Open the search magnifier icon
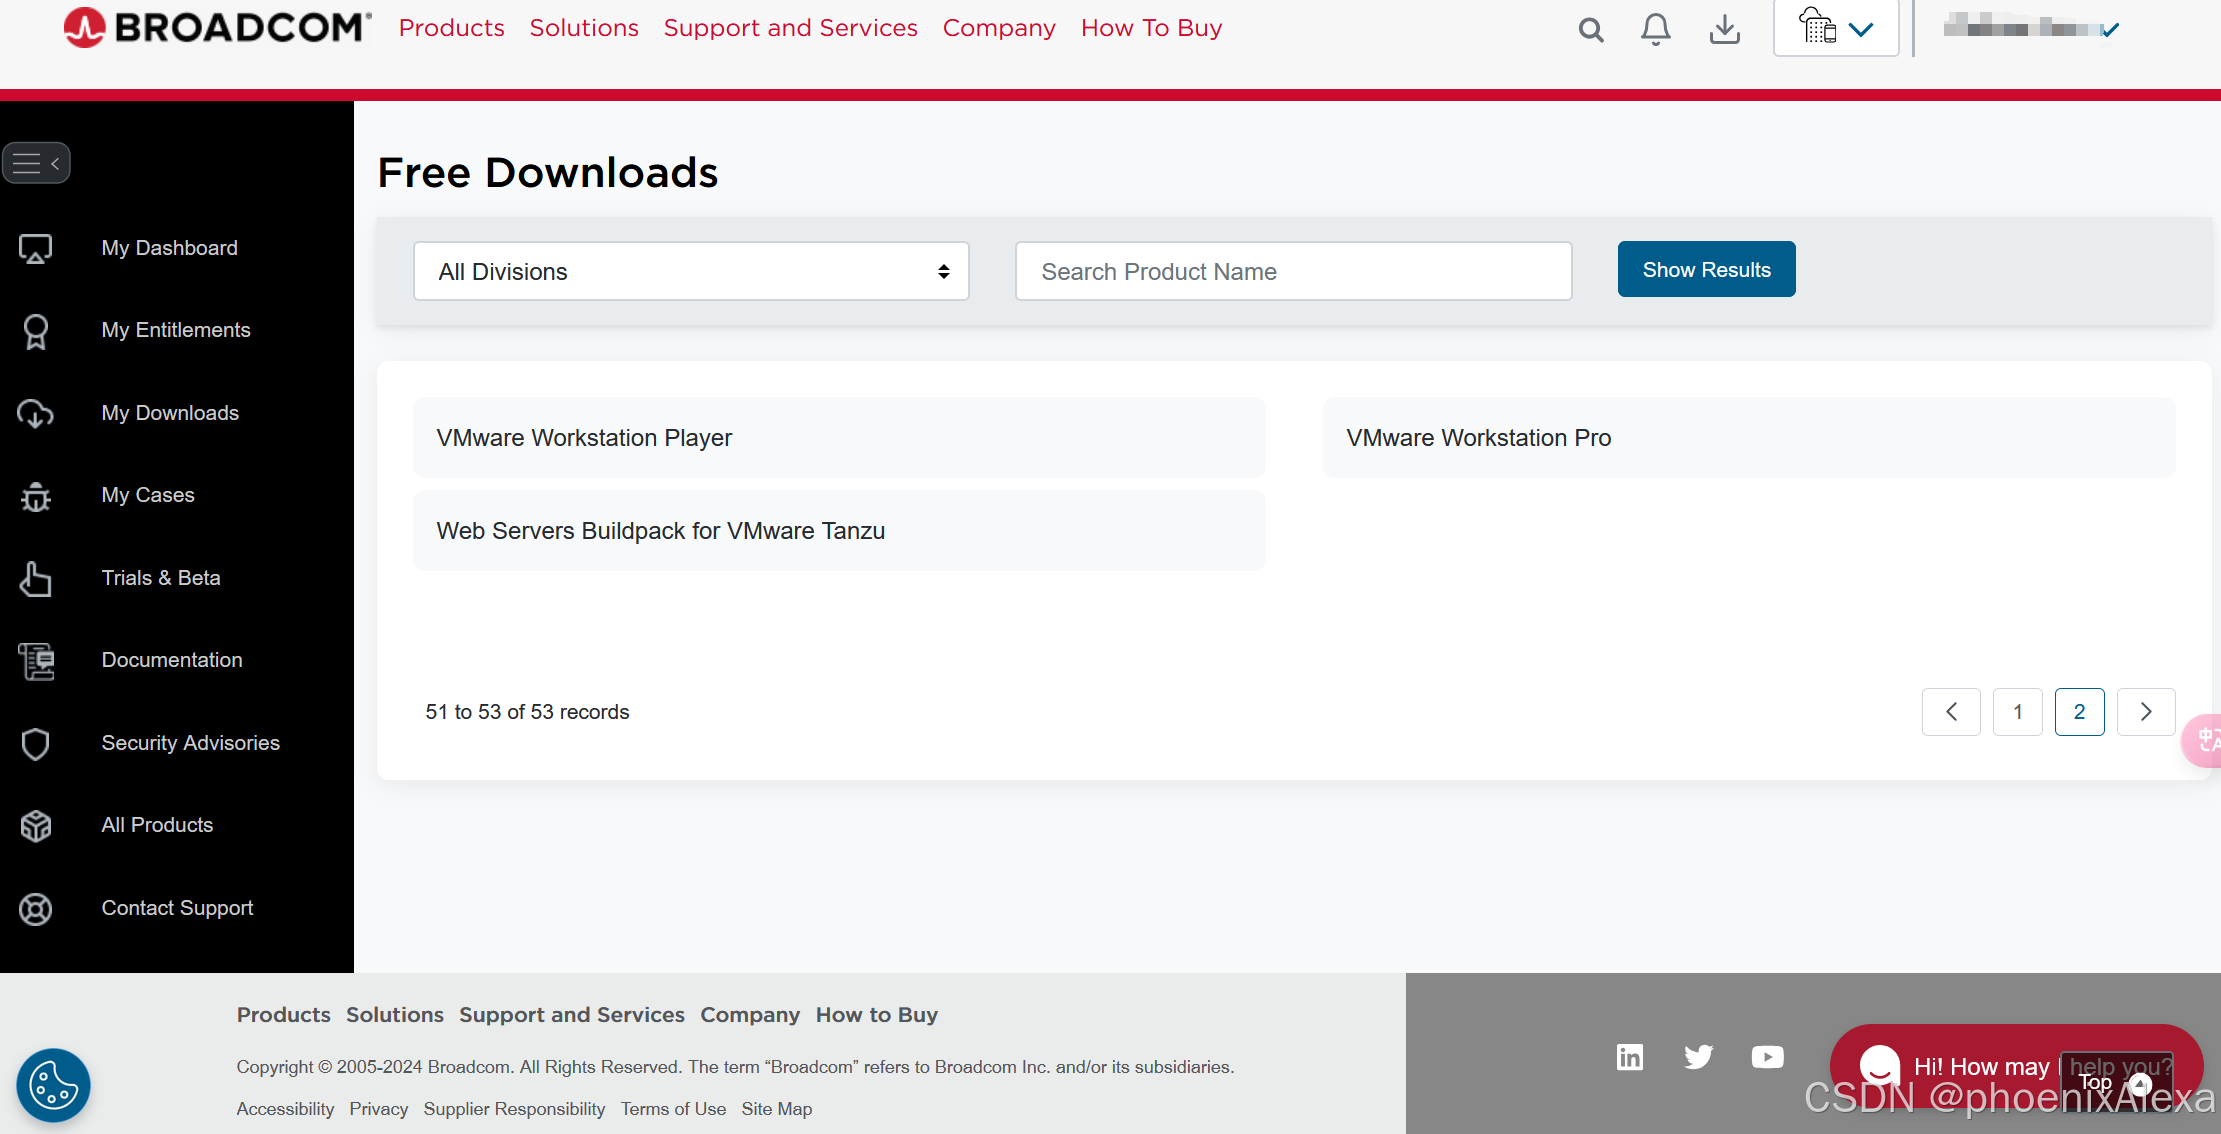 1591,30
